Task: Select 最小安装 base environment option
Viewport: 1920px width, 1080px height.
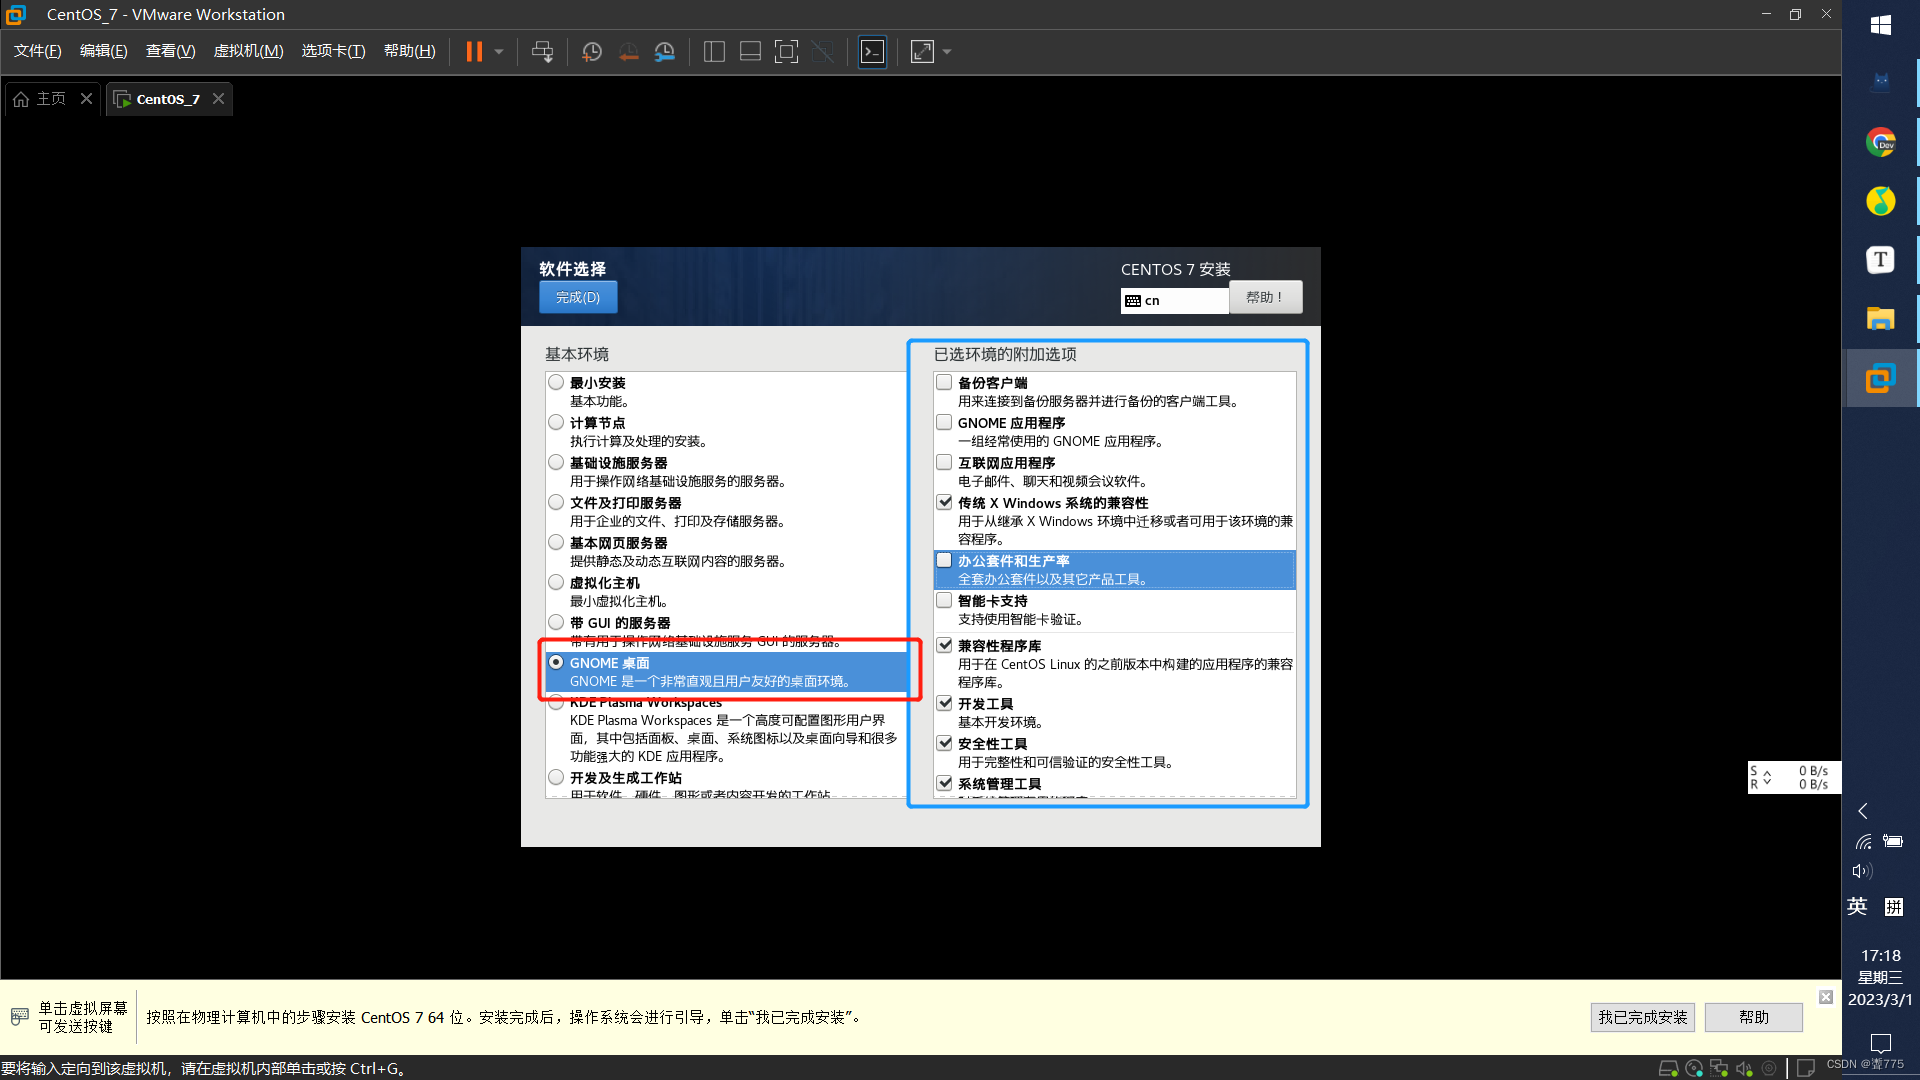Action: click(555, 382)
